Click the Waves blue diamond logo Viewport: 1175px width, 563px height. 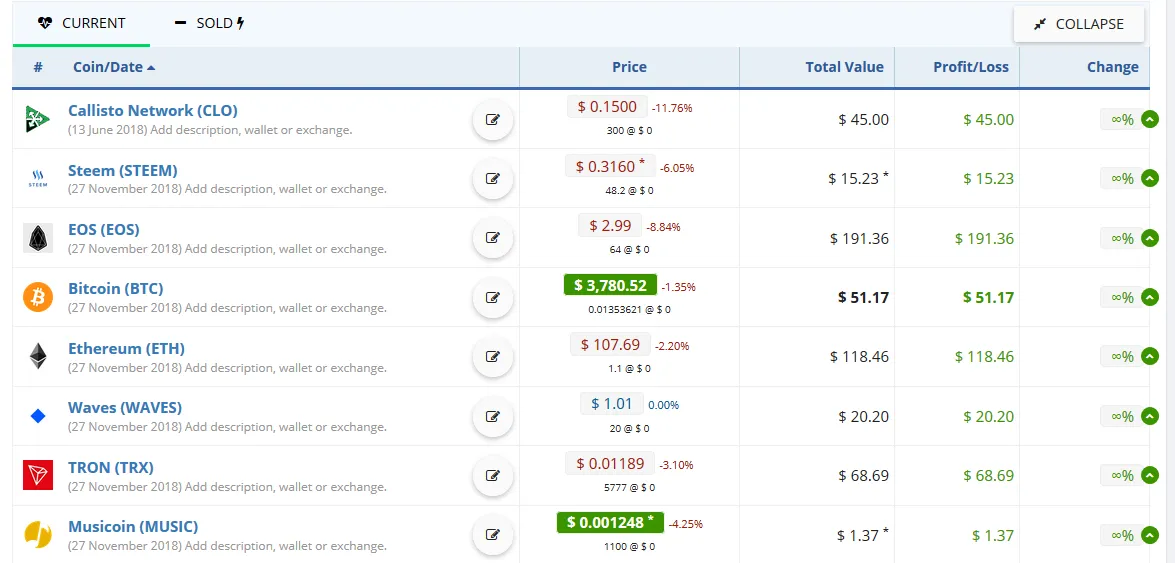(x=37, y=416)
